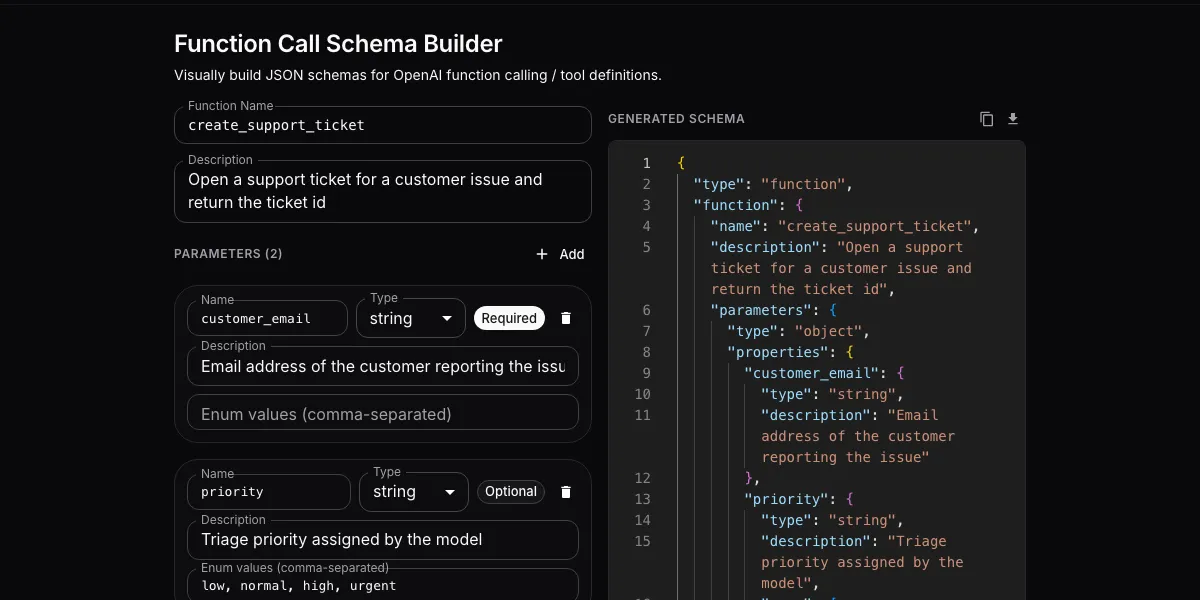Click the 'Function Call Schema Builder' title
The image size is (1200, 600).
[x=338, y=44]
